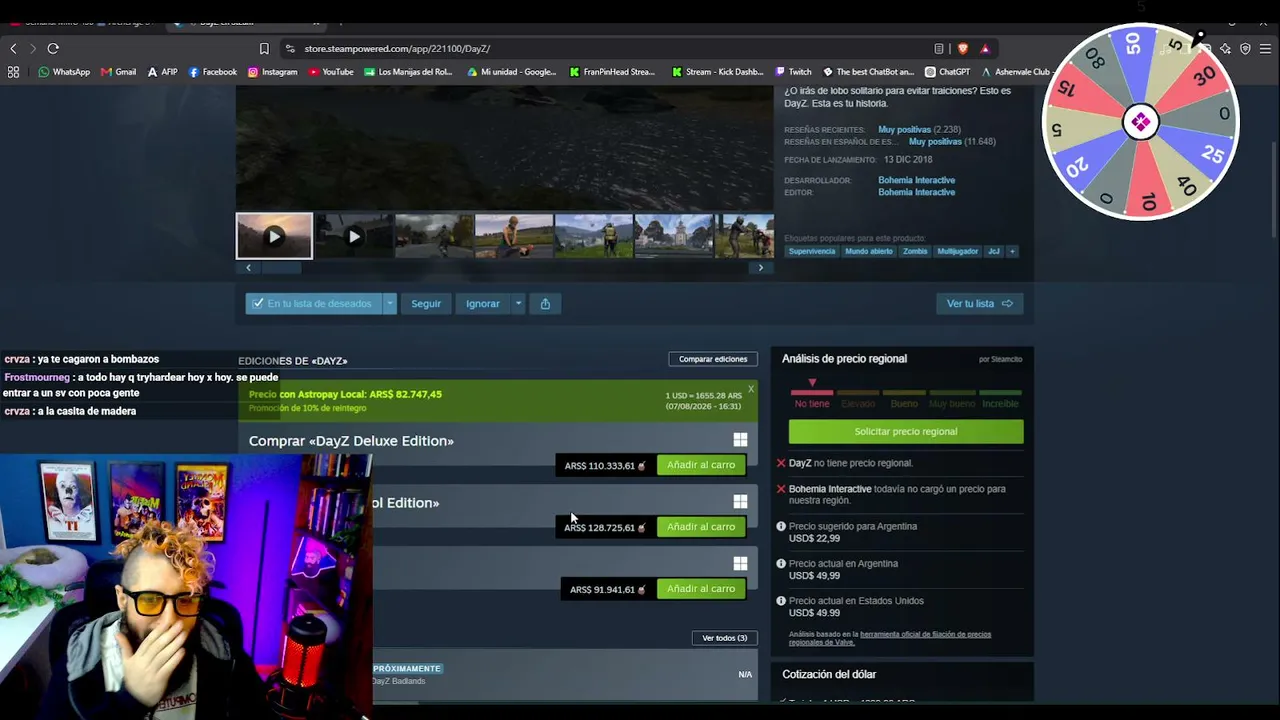Click the center of the spin wheel
The image size is (1280, 720).
pos(1140,122)
